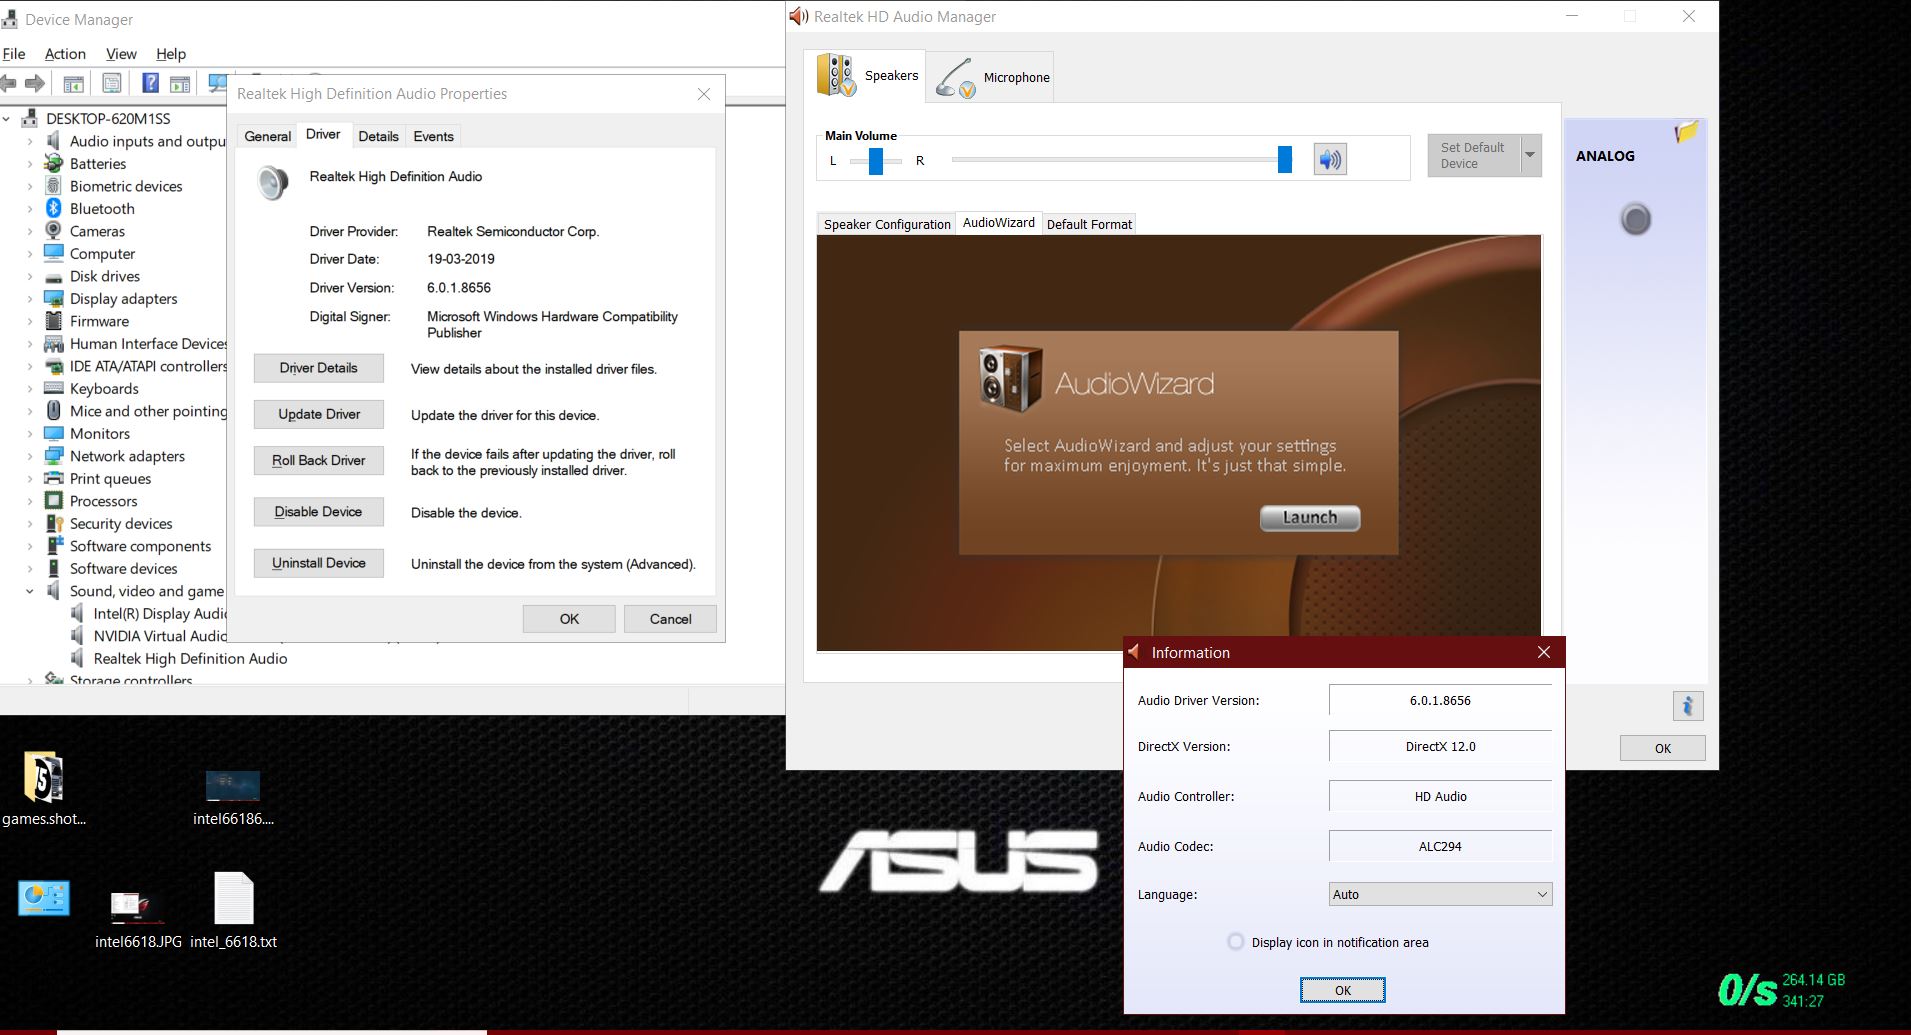This screenshot has width=1911, height=1035.
Task: Open the File menu in Device Manager
Action: tap(14, 54)
